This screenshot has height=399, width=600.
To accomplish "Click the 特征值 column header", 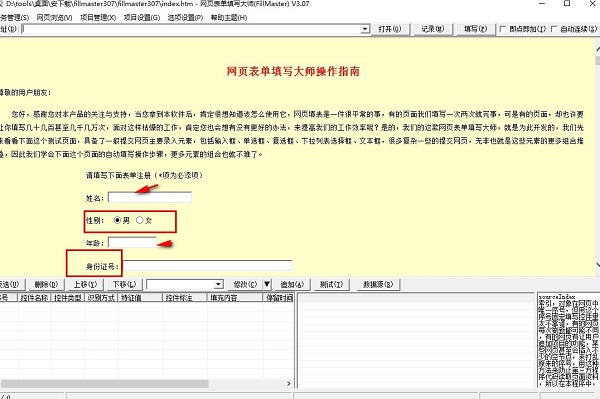I will coord(141,298).
